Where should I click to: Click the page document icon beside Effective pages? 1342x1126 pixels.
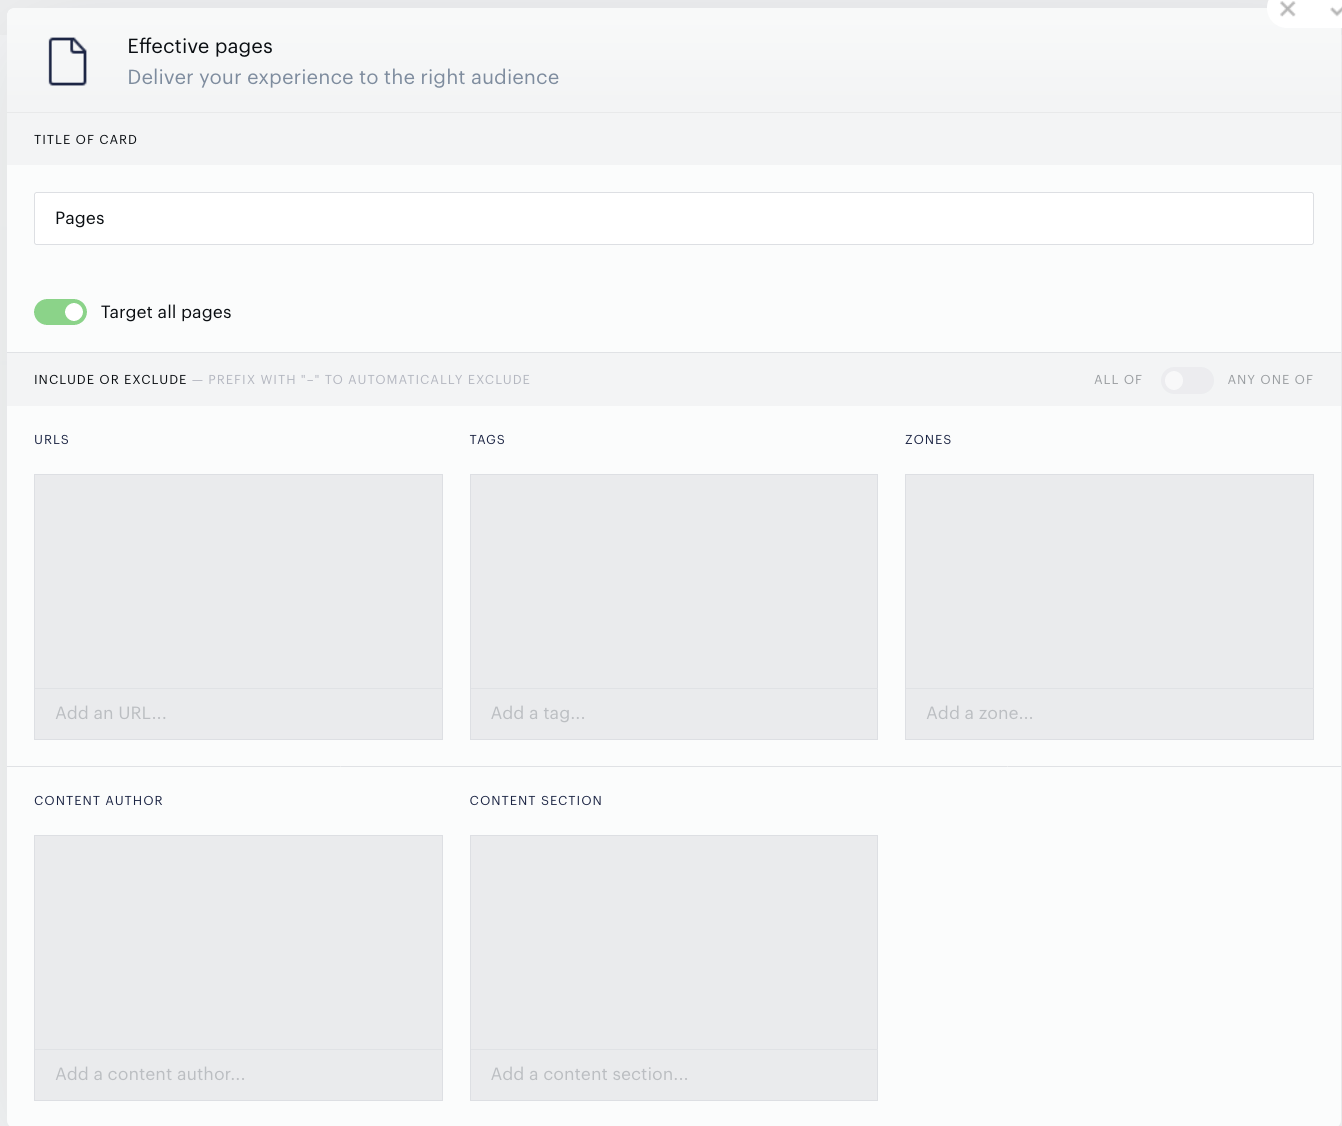(68, 61)
